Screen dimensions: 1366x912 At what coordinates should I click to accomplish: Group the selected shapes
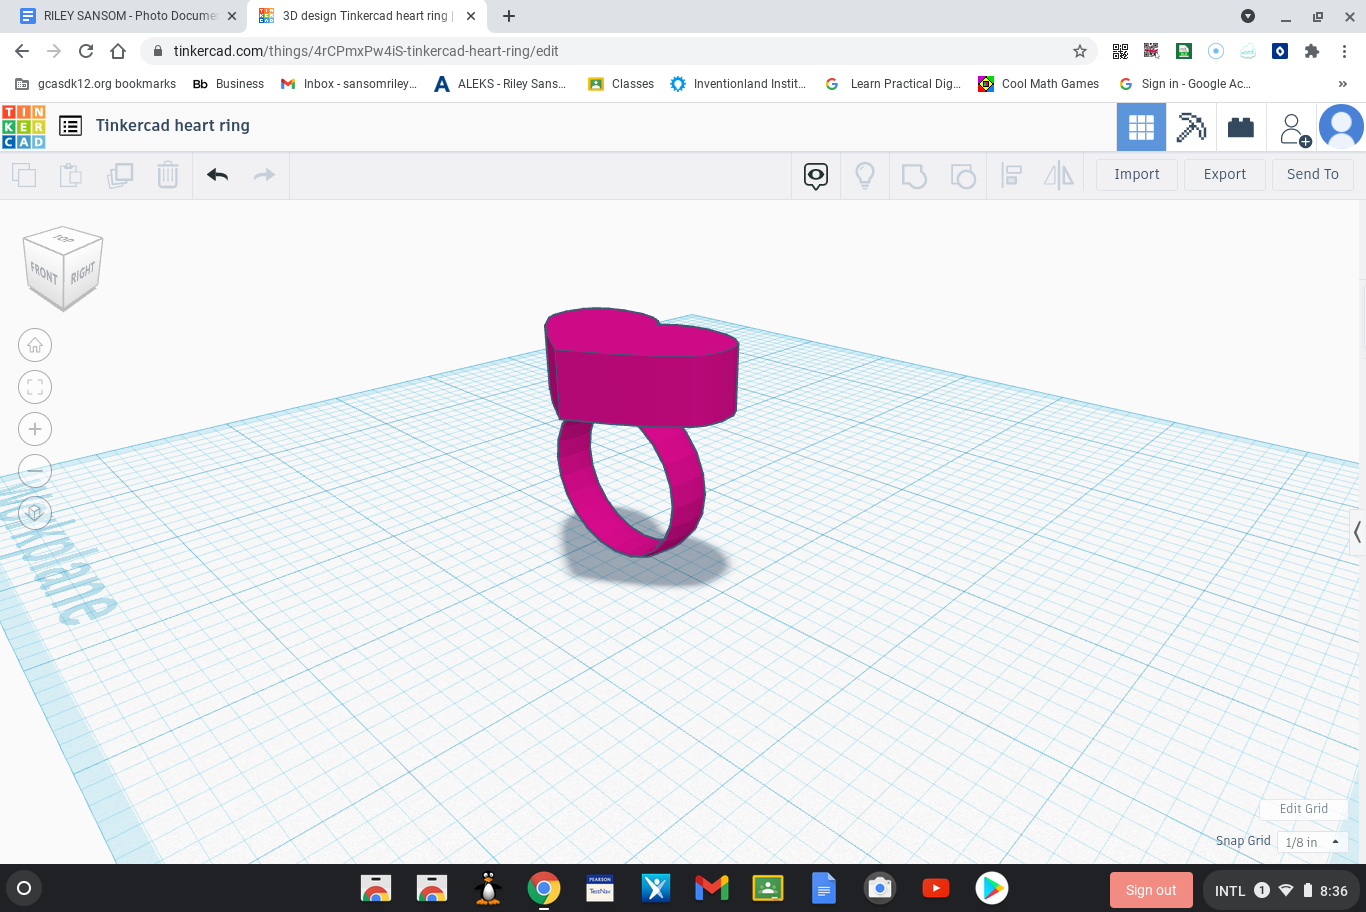[914, 174]
